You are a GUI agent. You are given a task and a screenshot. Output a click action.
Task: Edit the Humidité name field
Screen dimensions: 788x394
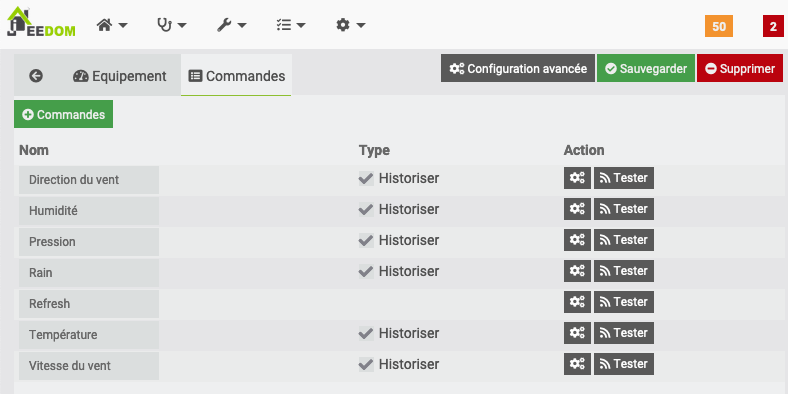click(89, 211)
